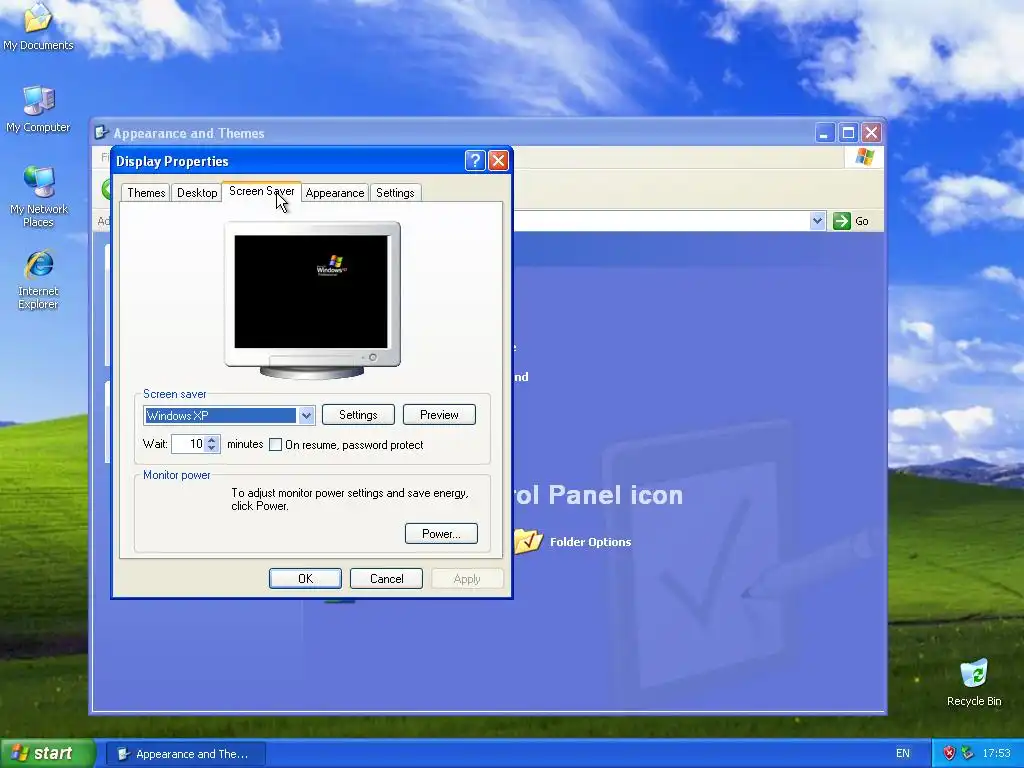Close the Appearance and Themes window
The height and width of the screenshot is (768, 1024).
coord(871,133)
